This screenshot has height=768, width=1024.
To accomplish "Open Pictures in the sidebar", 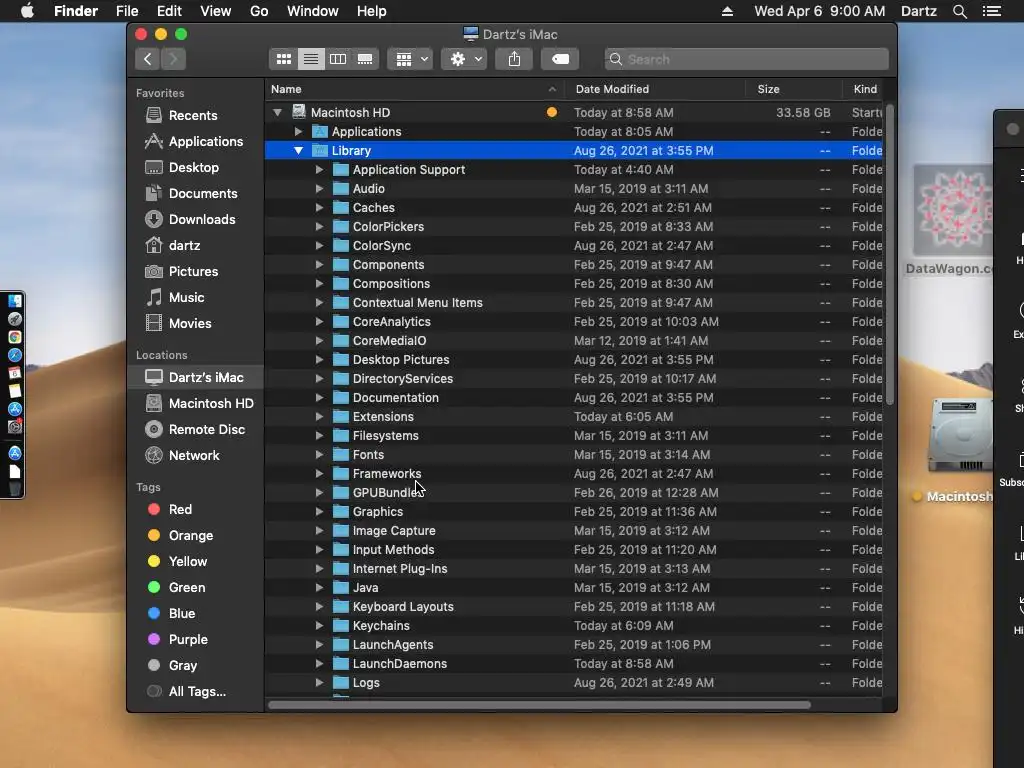I will (195, 272).
